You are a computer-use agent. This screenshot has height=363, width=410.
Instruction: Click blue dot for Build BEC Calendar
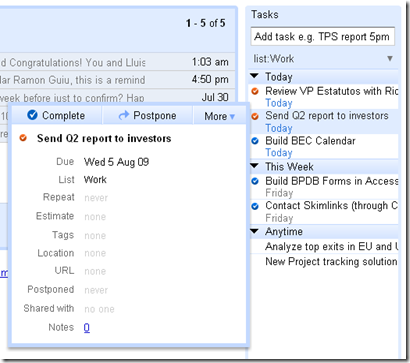coord(255,141)
